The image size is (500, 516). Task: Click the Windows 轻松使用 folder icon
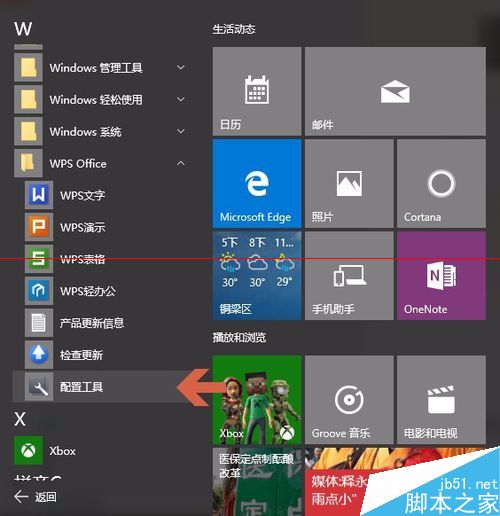[x=28, y=99]
